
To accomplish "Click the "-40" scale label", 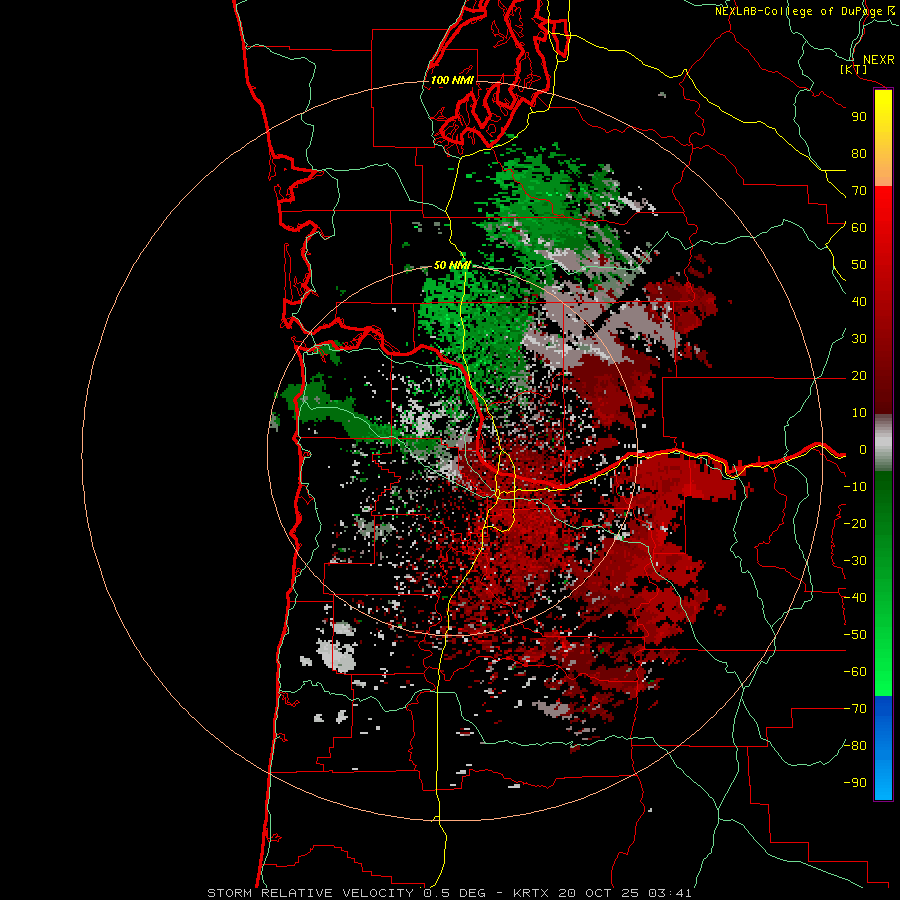I will [x=855, y=598].
